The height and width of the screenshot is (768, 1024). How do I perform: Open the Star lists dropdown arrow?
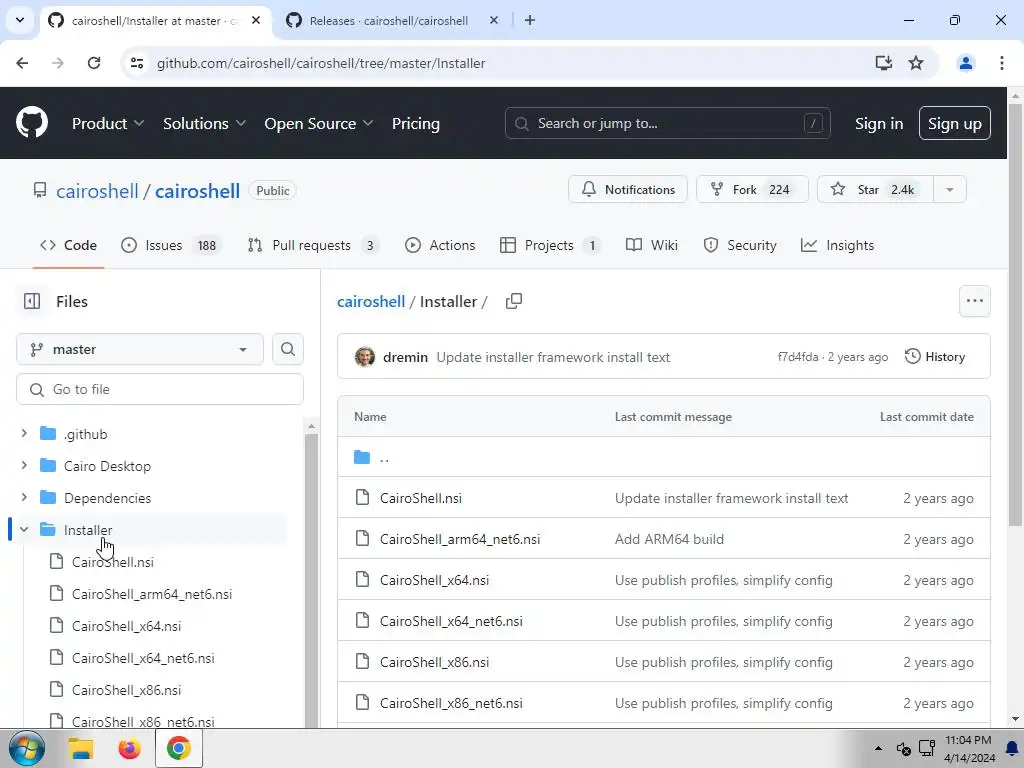click(x=950, y=189)
